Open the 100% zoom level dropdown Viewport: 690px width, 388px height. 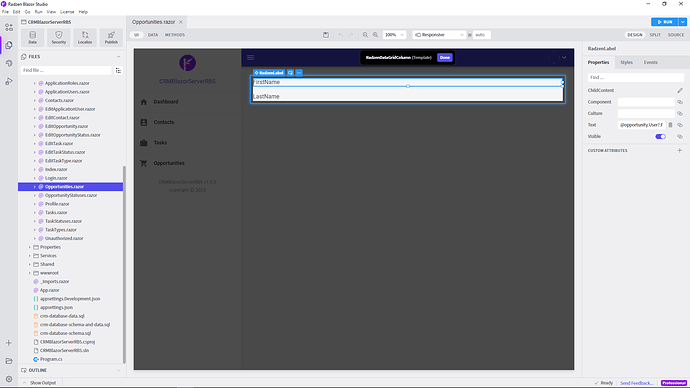[394, 35]
